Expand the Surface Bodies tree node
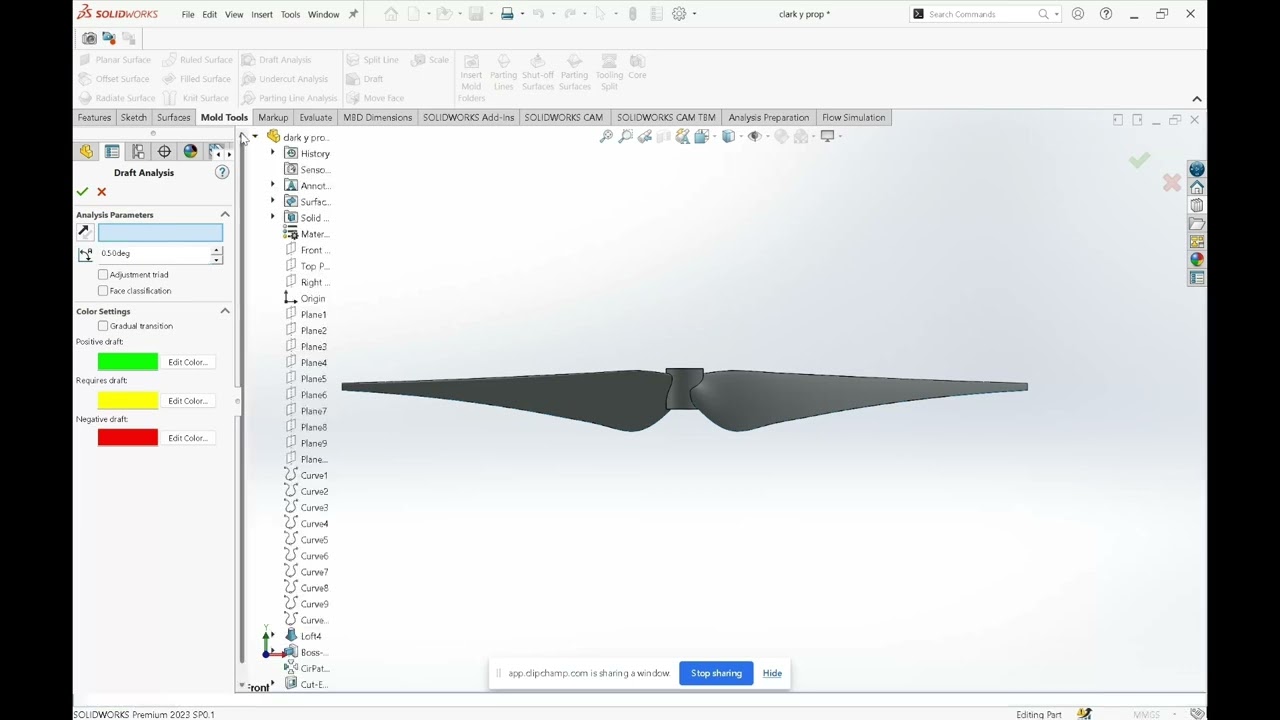Screen dimensions: 1280x720 (273, 201)
